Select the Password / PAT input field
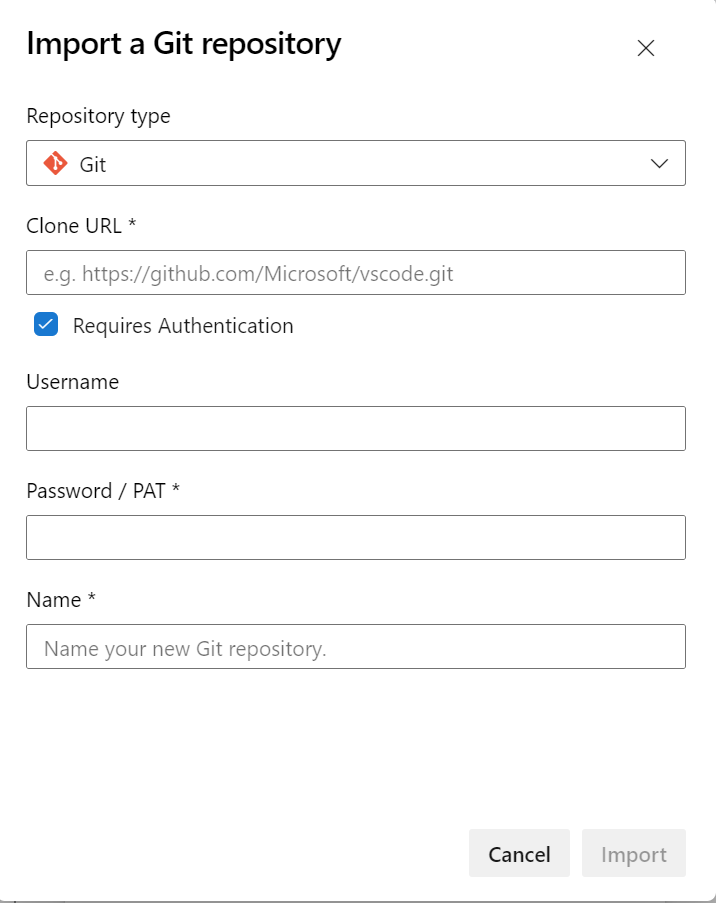Image resolution: width=716 pixels, height=903 pixels. pos(355,538)
